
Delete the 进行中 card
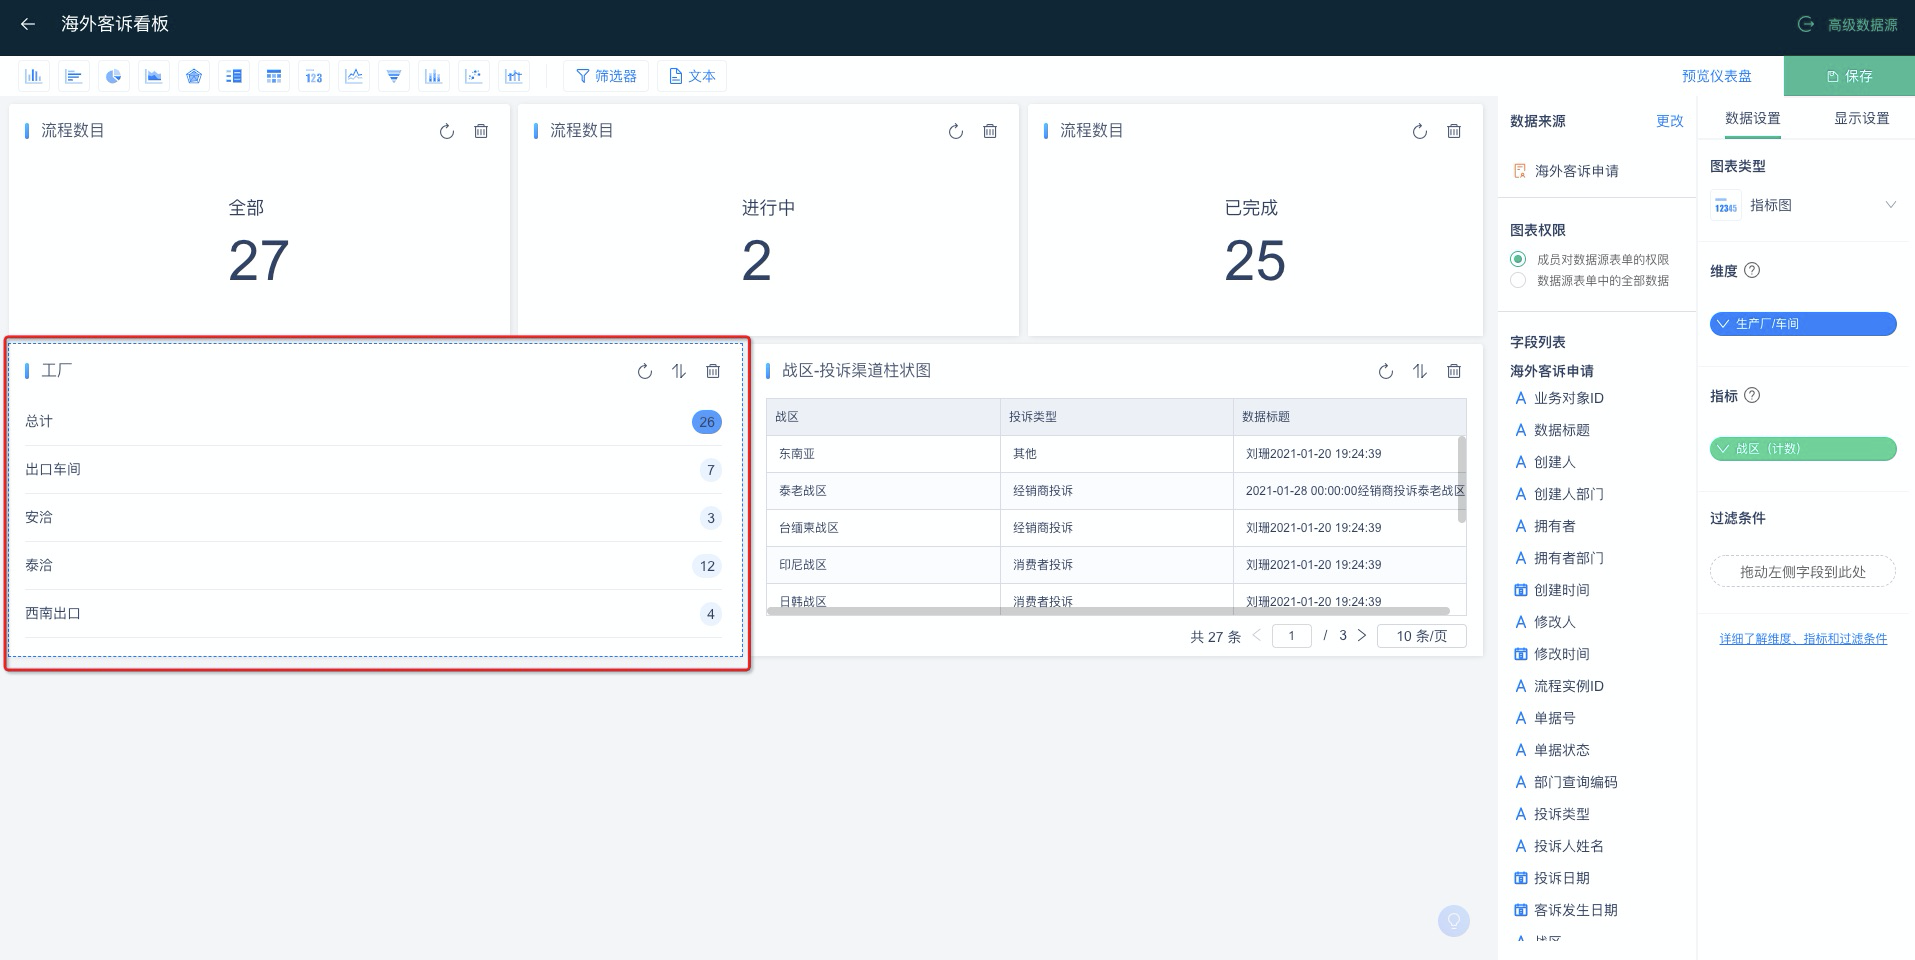click(990, 131)
